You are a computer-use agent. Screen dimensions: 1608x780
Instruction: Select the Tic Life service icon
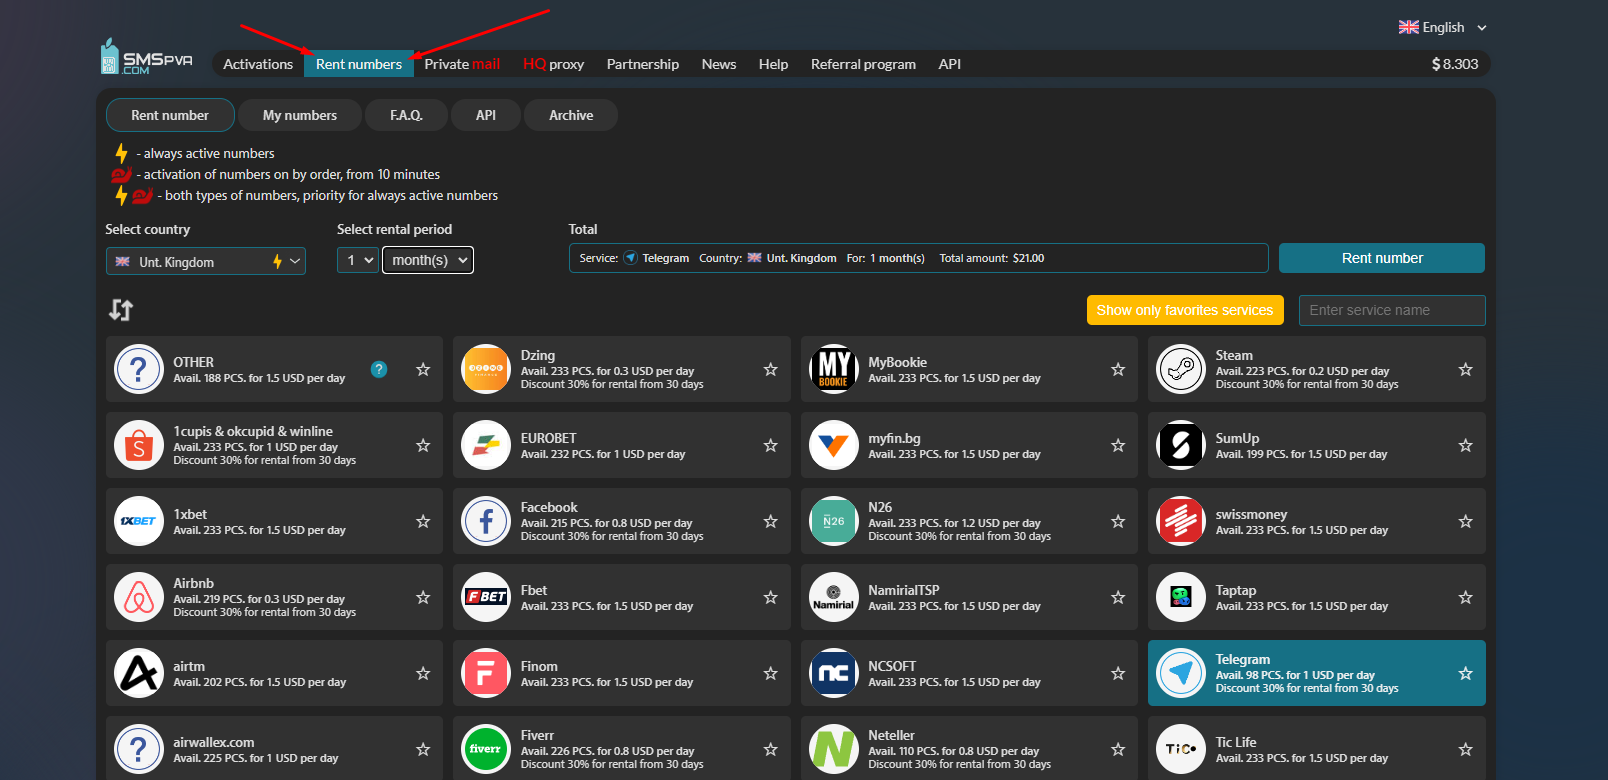click(1181, 749)
